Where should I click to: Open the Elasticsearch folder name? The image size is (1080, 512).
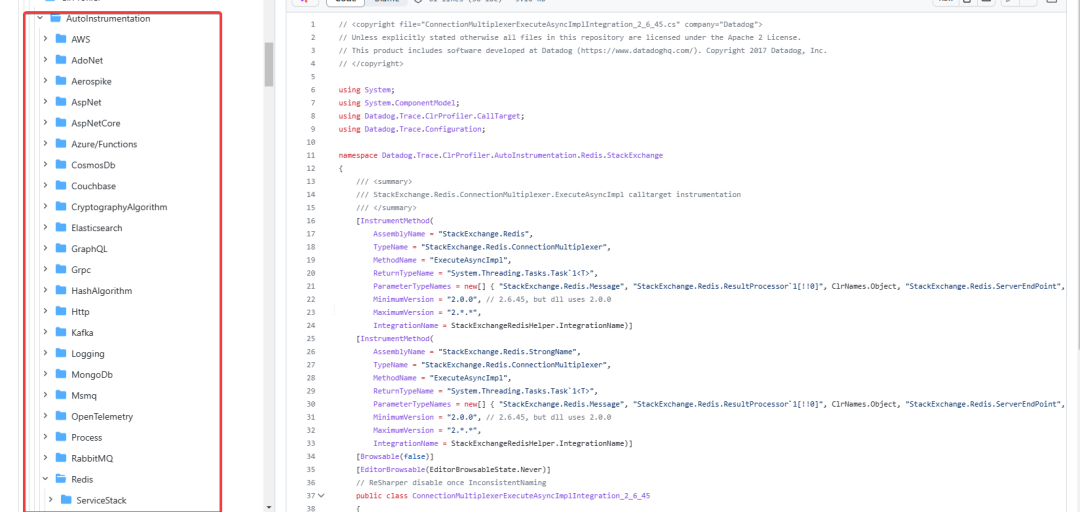(x=96, y=227)
